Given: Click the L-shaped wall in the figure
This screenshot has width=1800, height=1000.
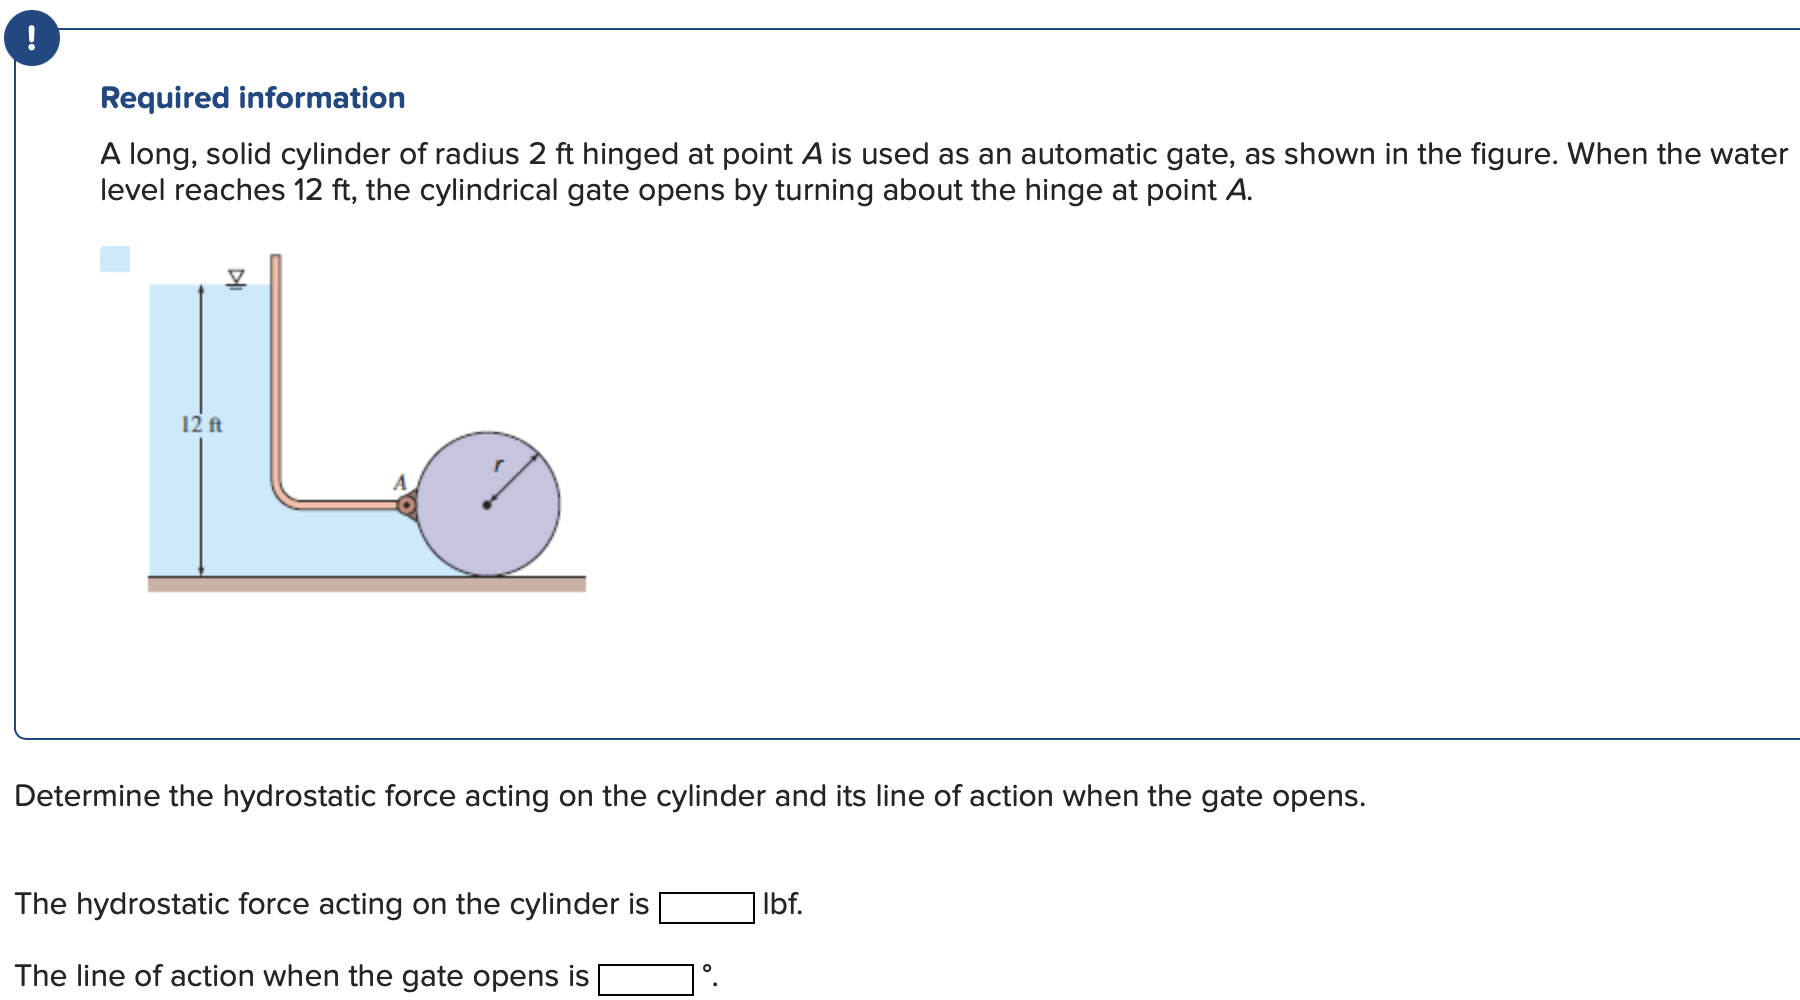Looking at the screenshot, I should [x=277, y=380].
